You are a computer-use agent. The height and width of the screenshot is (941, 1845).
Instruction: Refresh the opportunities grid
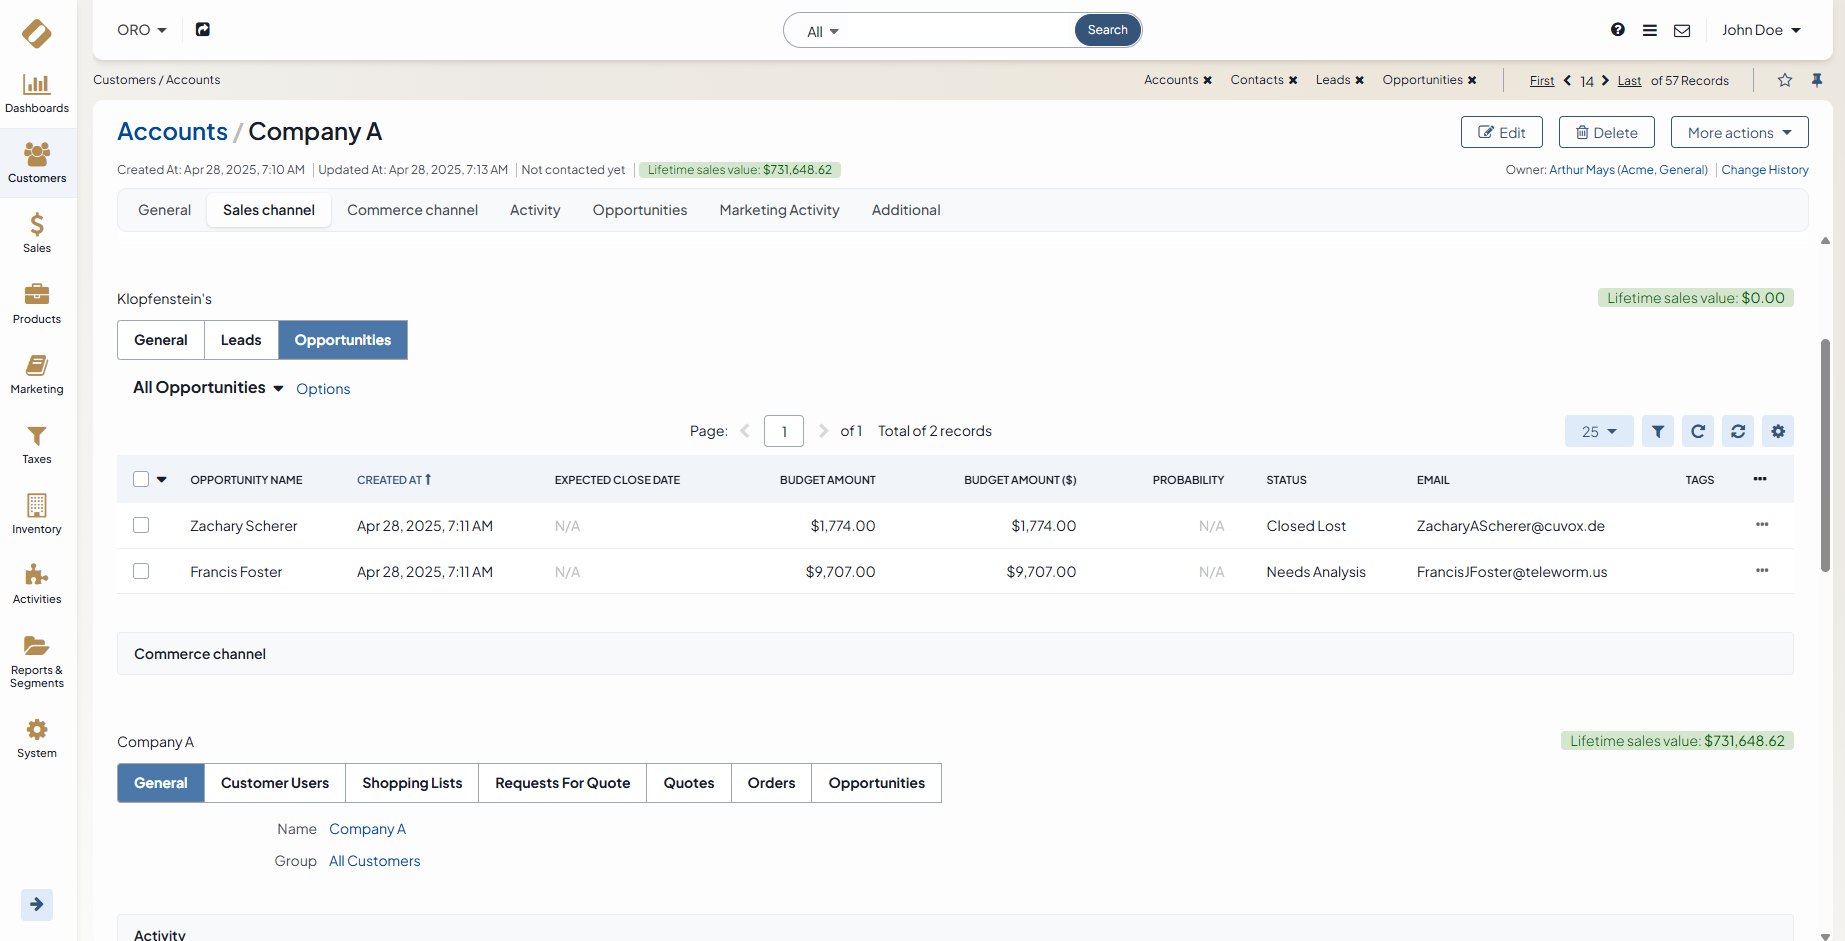click(1697, 431)
